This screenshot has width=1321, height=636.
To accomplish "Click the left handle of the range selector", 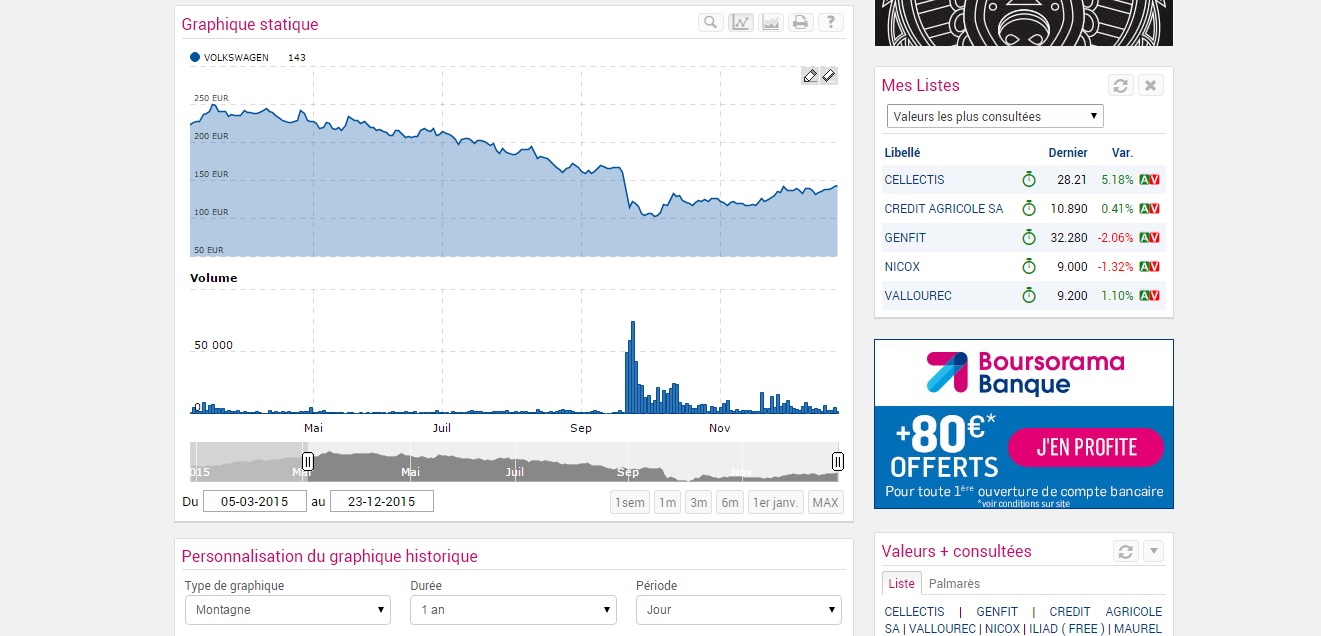I will click(308, 461).
